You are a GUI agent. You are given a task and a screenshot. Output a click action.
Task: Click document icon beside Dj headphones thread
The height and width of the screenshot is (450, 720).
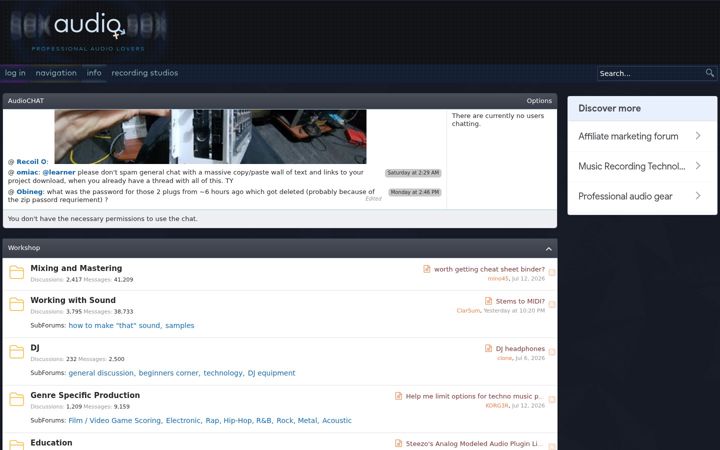click(488, 349)
